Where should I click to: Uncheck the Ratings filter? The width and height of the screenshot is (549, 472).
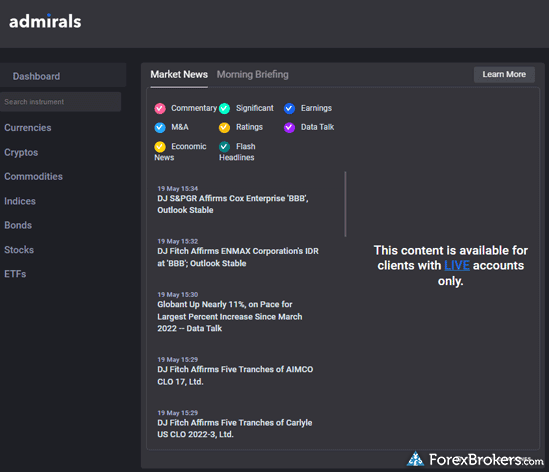(224, 127)
